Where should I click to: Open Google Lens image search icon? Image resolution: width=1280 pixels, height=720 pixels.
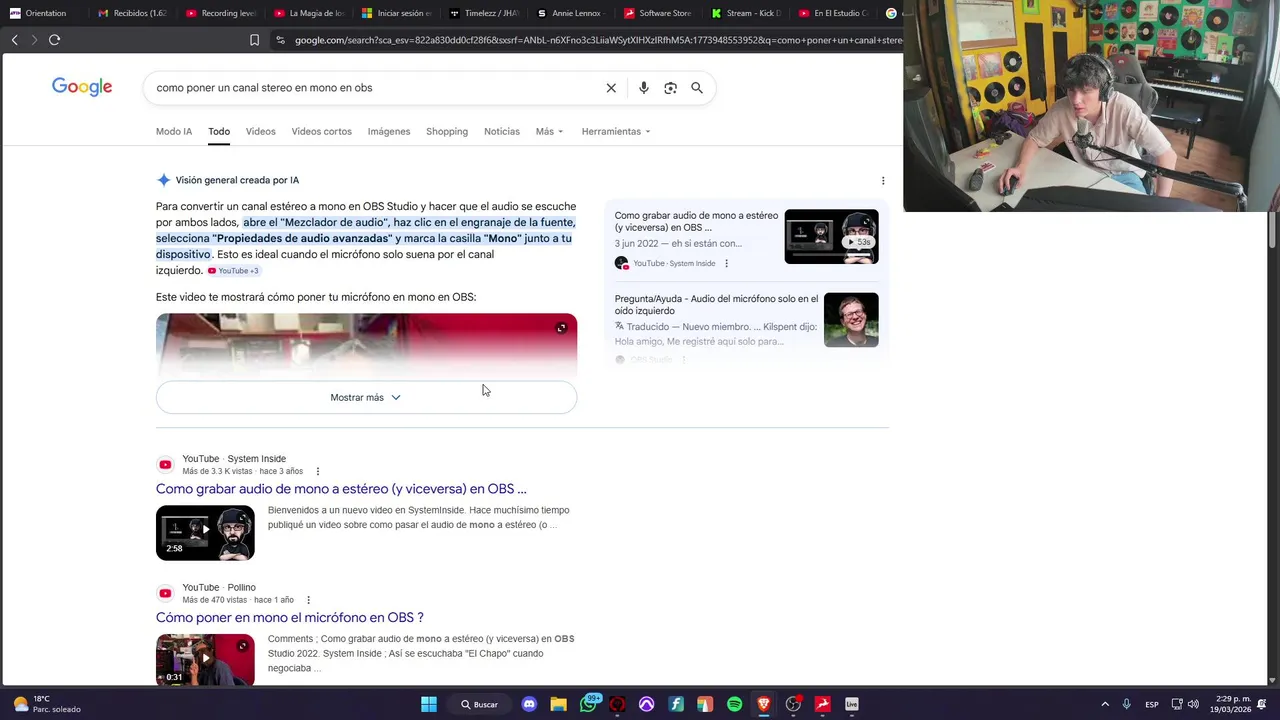(671, 88)
